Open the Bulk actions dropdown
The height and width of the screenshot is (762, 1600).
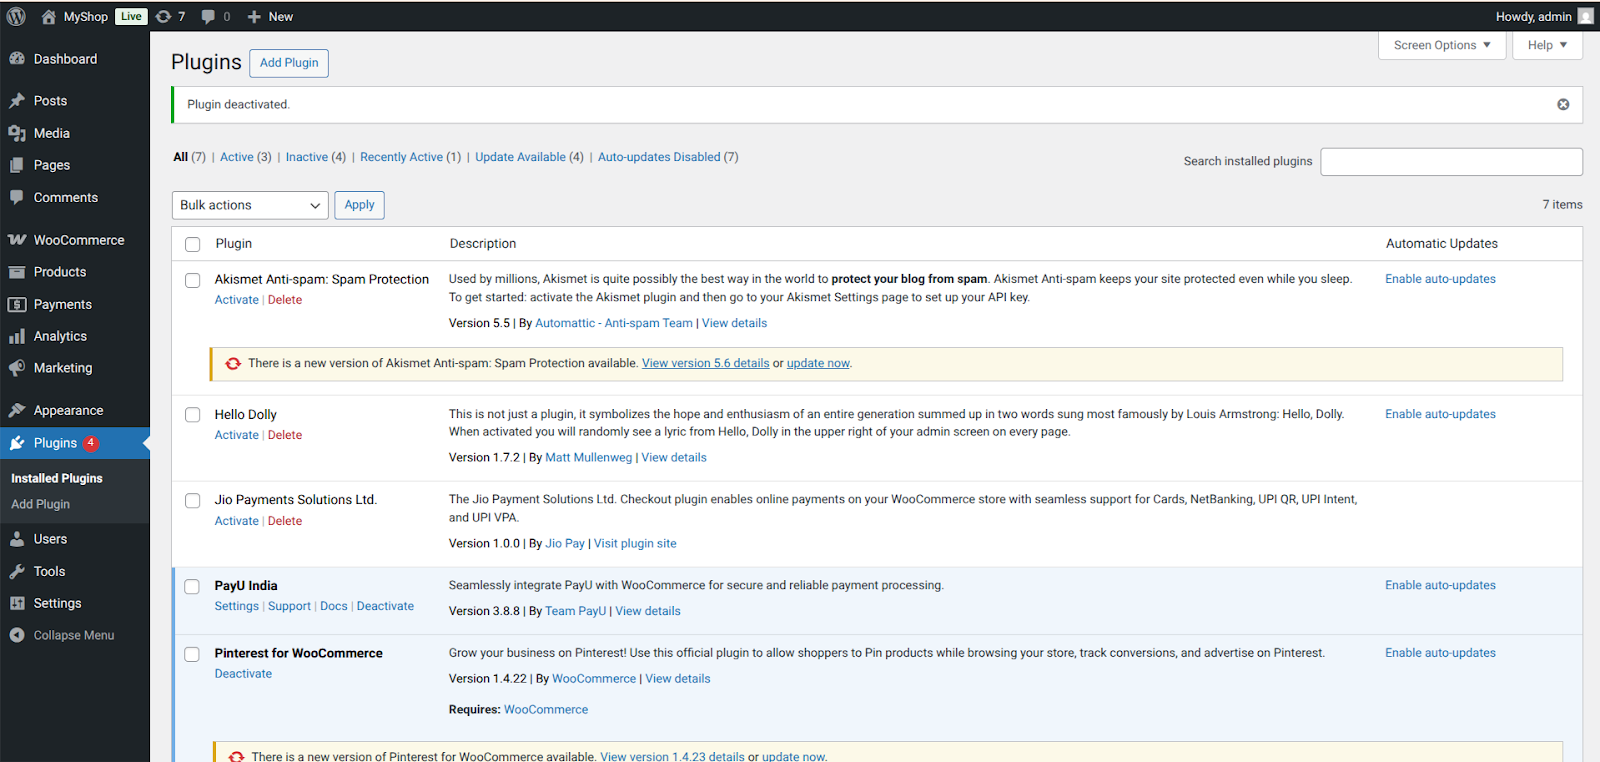pos(250,205)
